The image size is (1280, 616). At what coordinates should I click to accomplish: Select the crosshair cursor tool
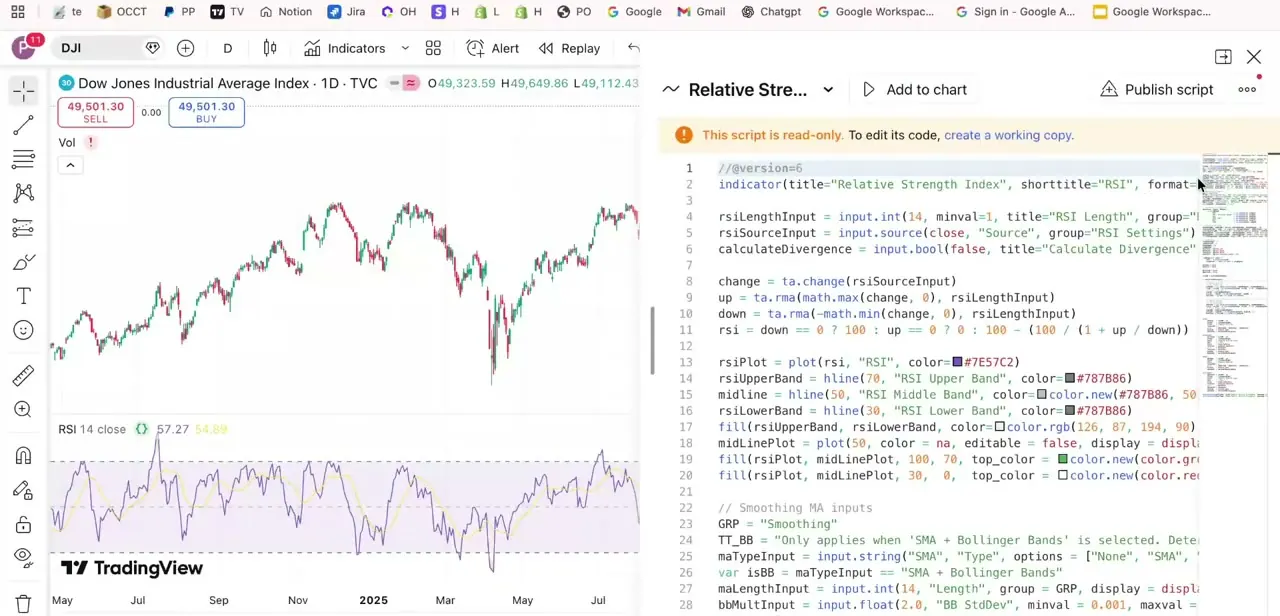pyautogui.click(x=24, y=91)
